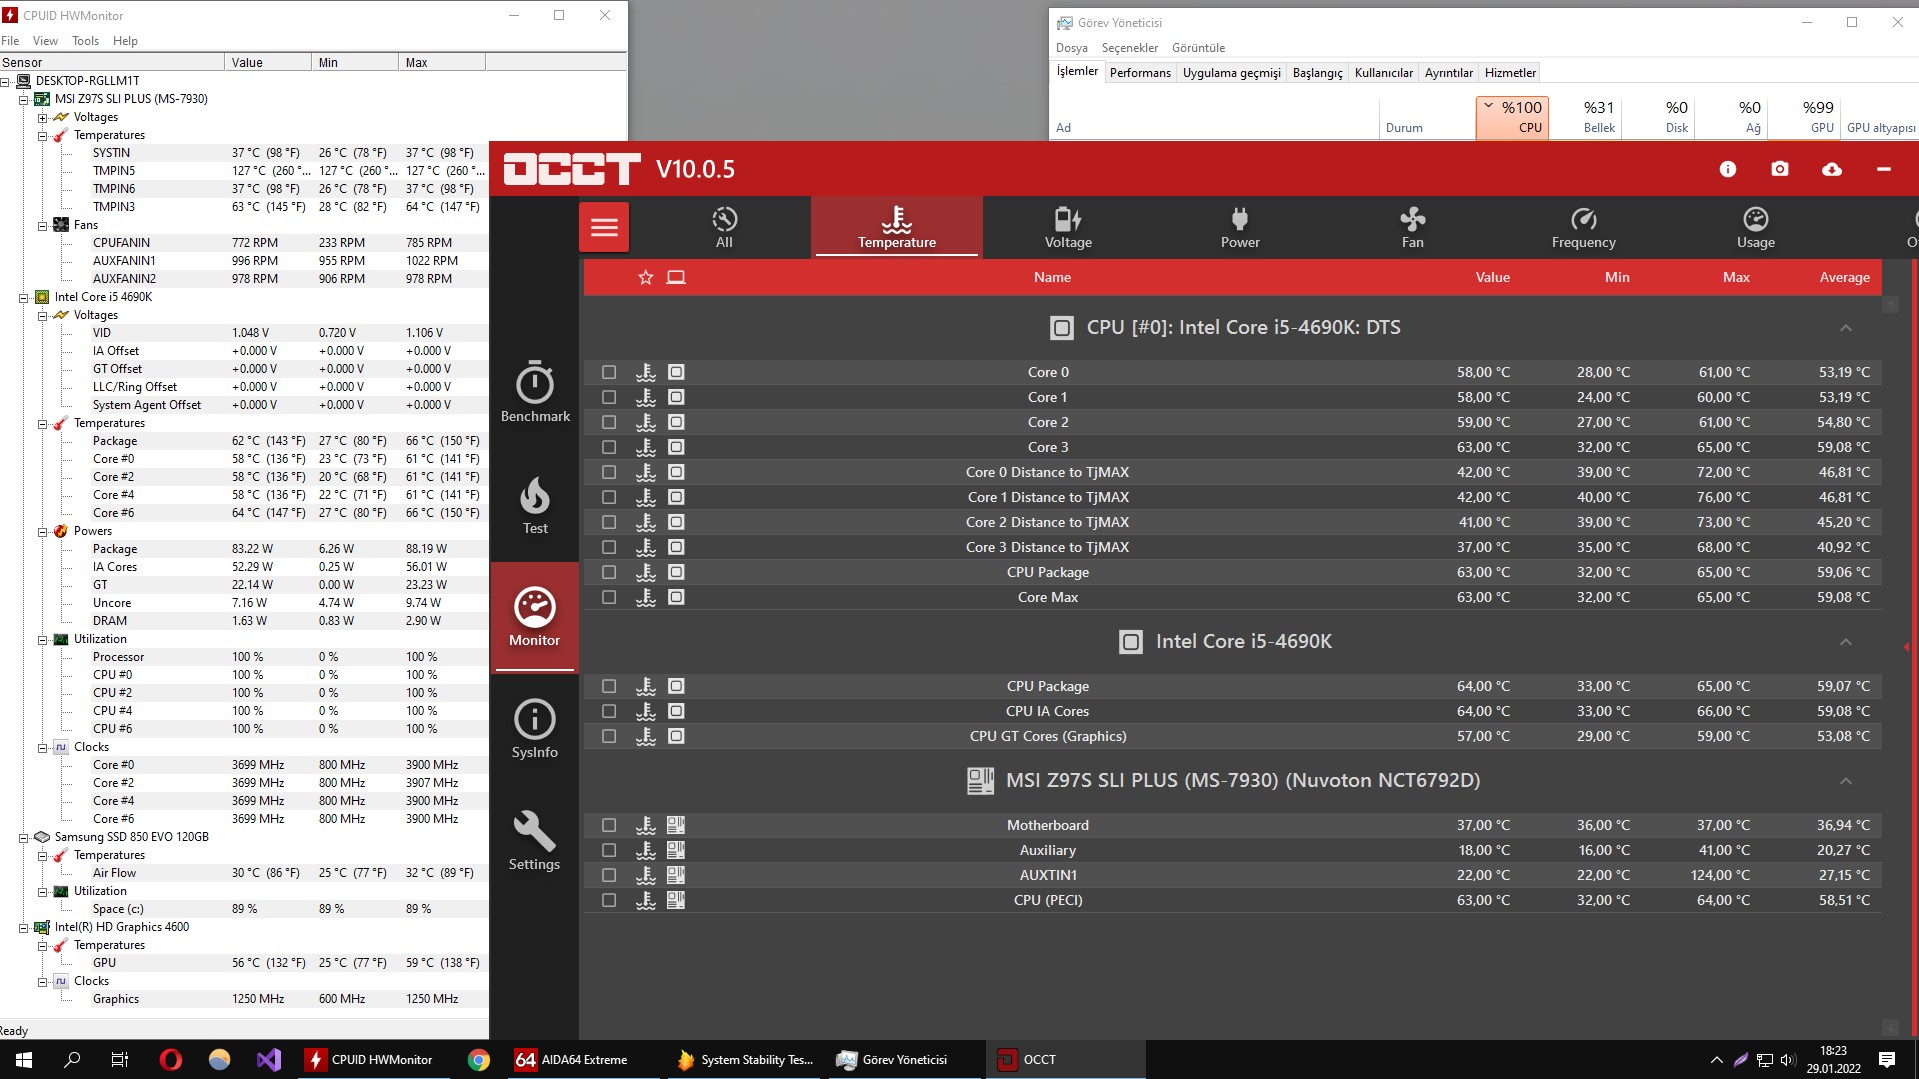Open Task View from taskbar
Viewport: 1919px width, 1079px height.
(120, 1060)
